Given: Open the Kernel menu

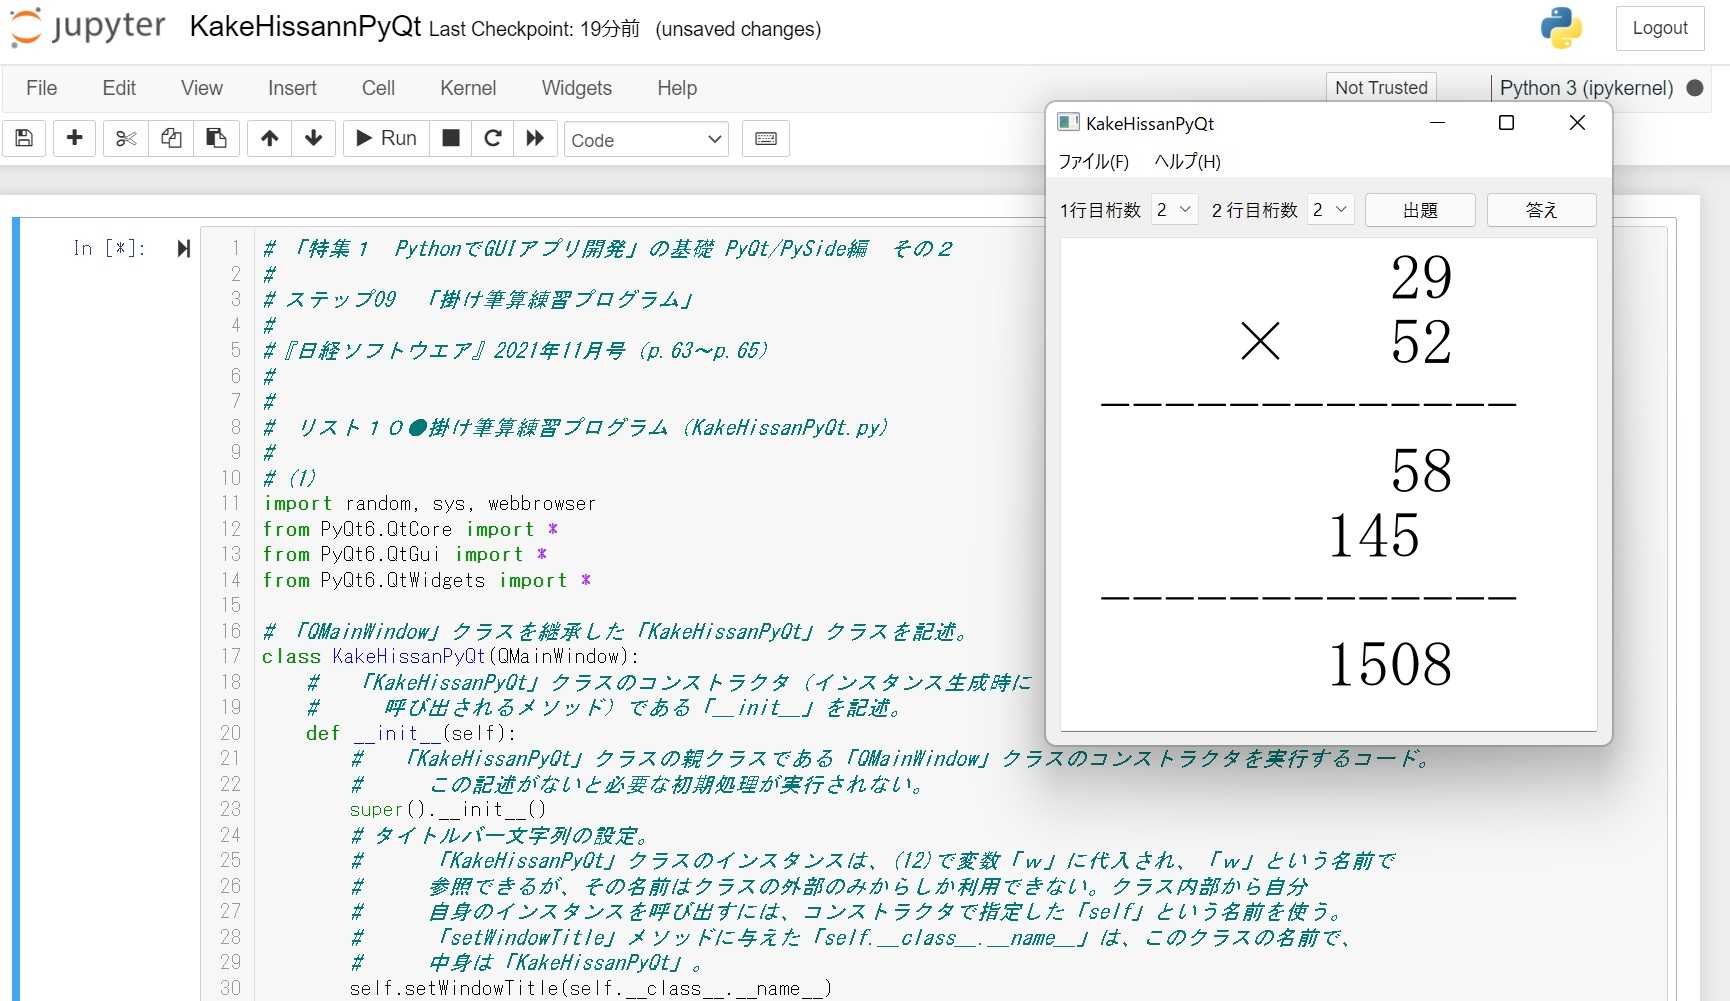Looking at the screenshot, I should (x=467, y=88).
